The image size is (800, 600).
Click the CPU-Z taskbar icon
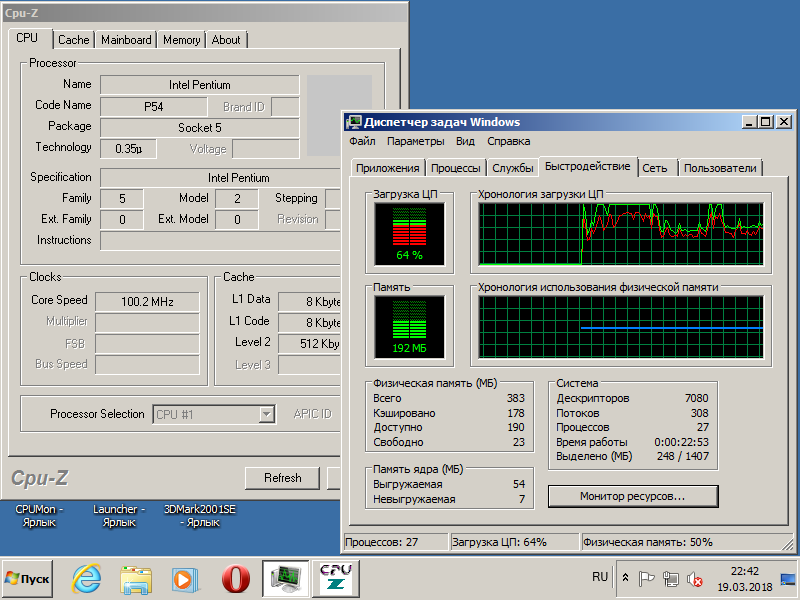(336, 578)
